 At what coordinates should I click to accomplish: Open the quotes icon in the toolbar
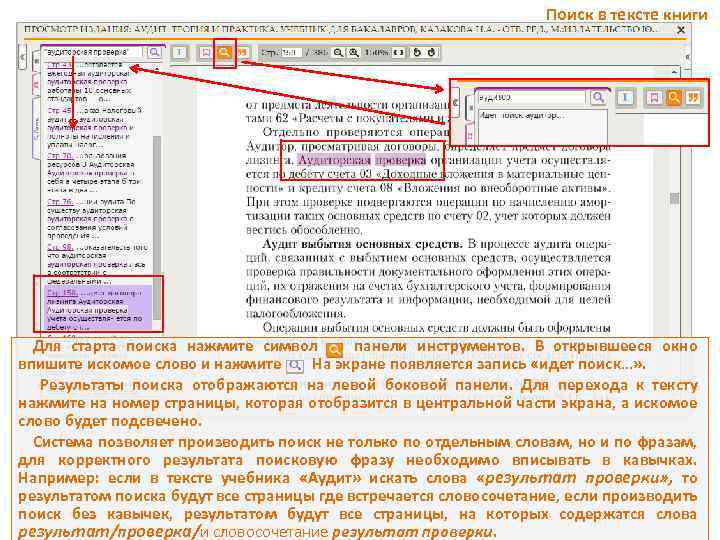pyautogui.click(x=242, y=52)
